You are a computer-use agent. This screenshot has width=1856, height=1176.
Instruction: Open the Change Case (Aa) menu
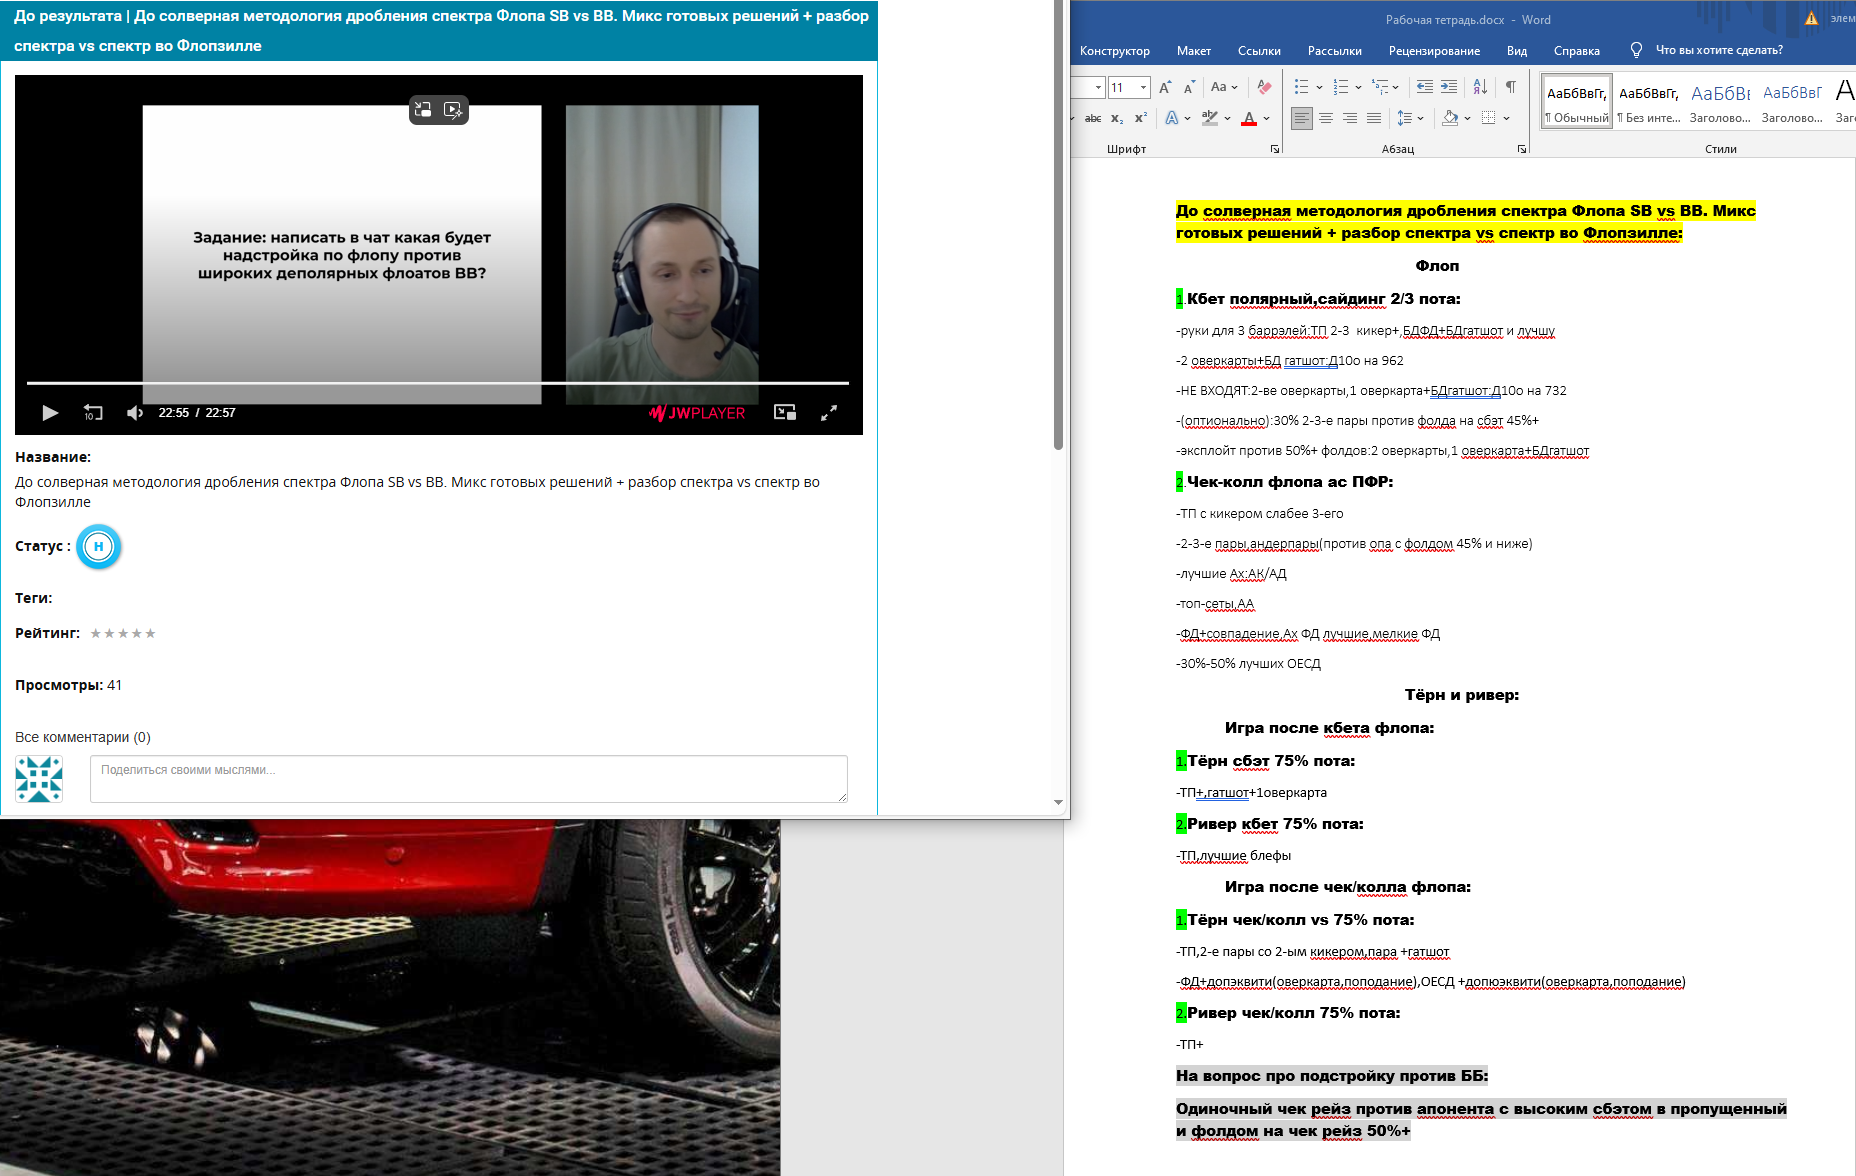coord(1224,87)
